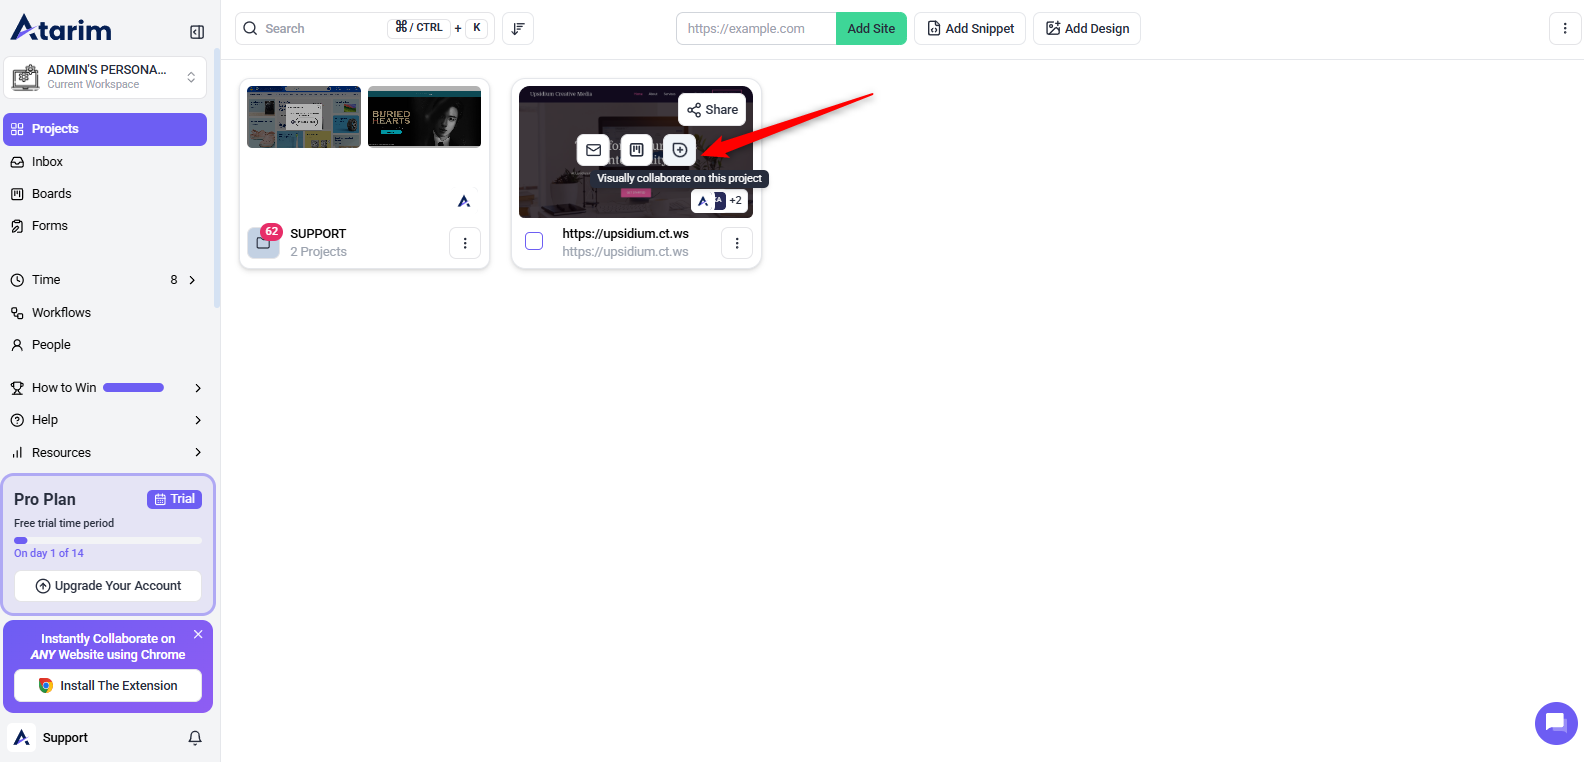The width and height of the screenshot is (1584, 762).
Task: Open top-right three-dot options menu
Action: point(1564,29)
